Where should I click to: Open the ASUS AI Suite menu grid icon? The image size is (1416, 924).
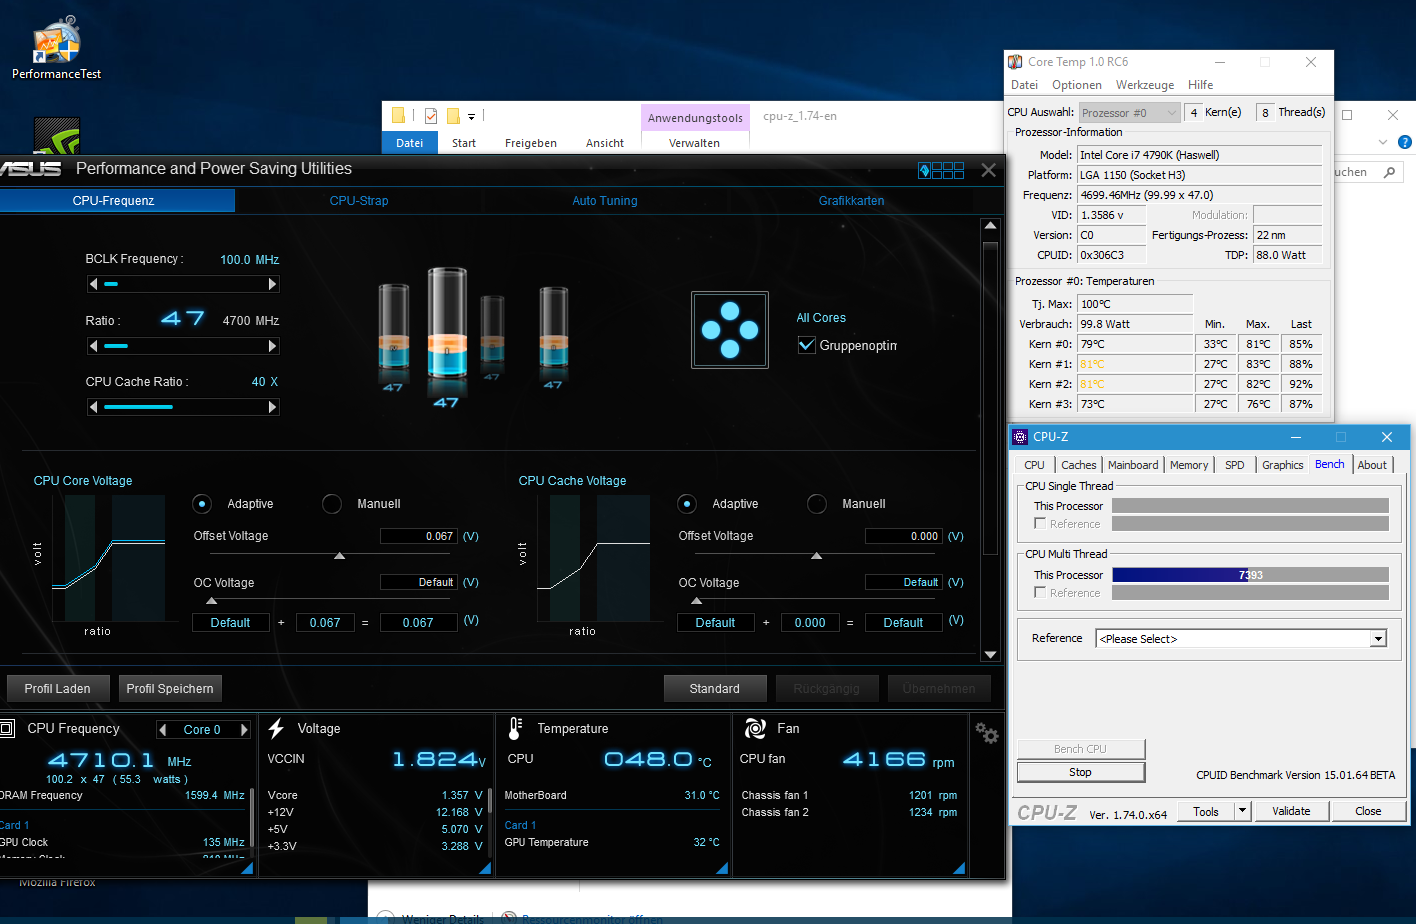click(x=941, y=170)
